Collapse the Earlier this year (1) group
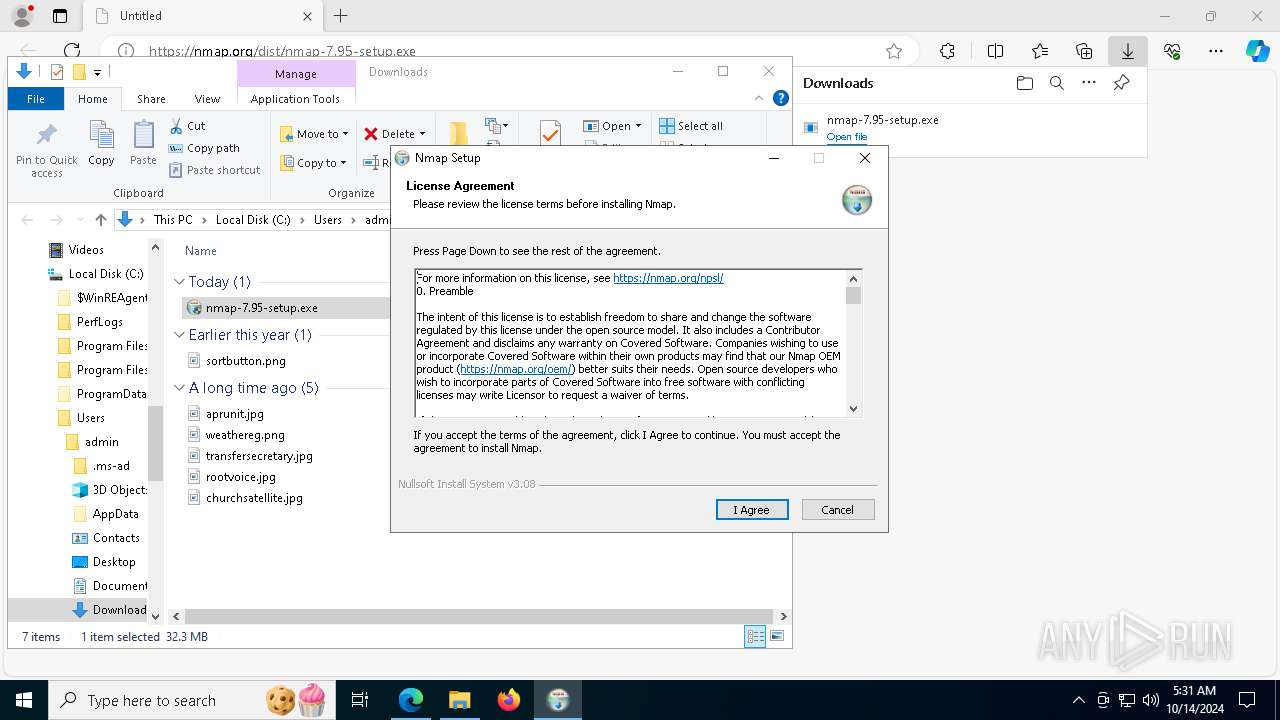 [x=180, y=335]
